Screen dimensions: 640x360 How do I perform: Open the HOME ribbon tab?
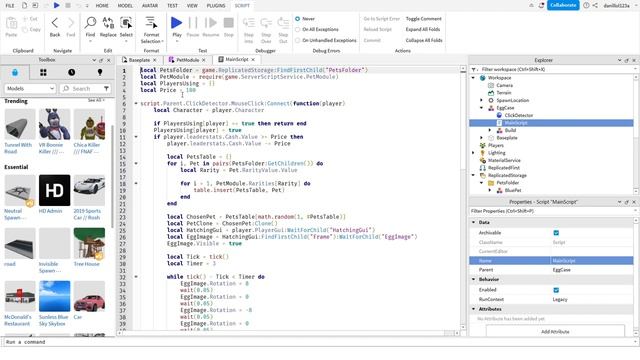(102, 6)
